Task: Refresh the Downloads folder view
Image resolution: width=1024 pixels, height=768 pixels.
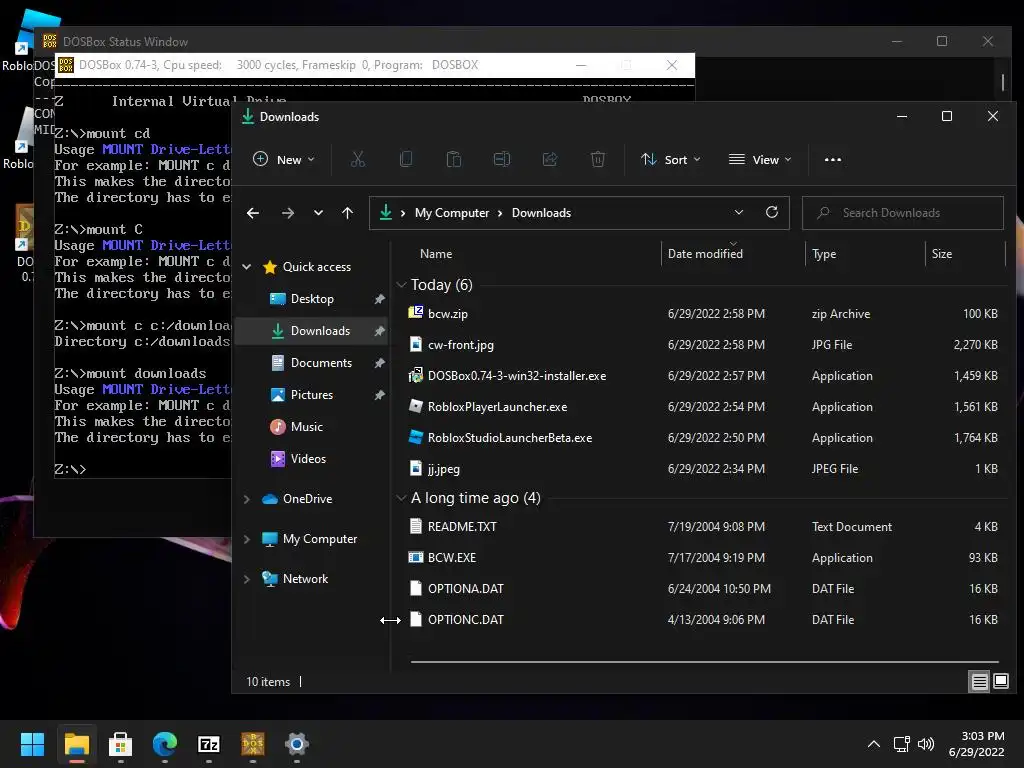Action: [x=772, y=212]
